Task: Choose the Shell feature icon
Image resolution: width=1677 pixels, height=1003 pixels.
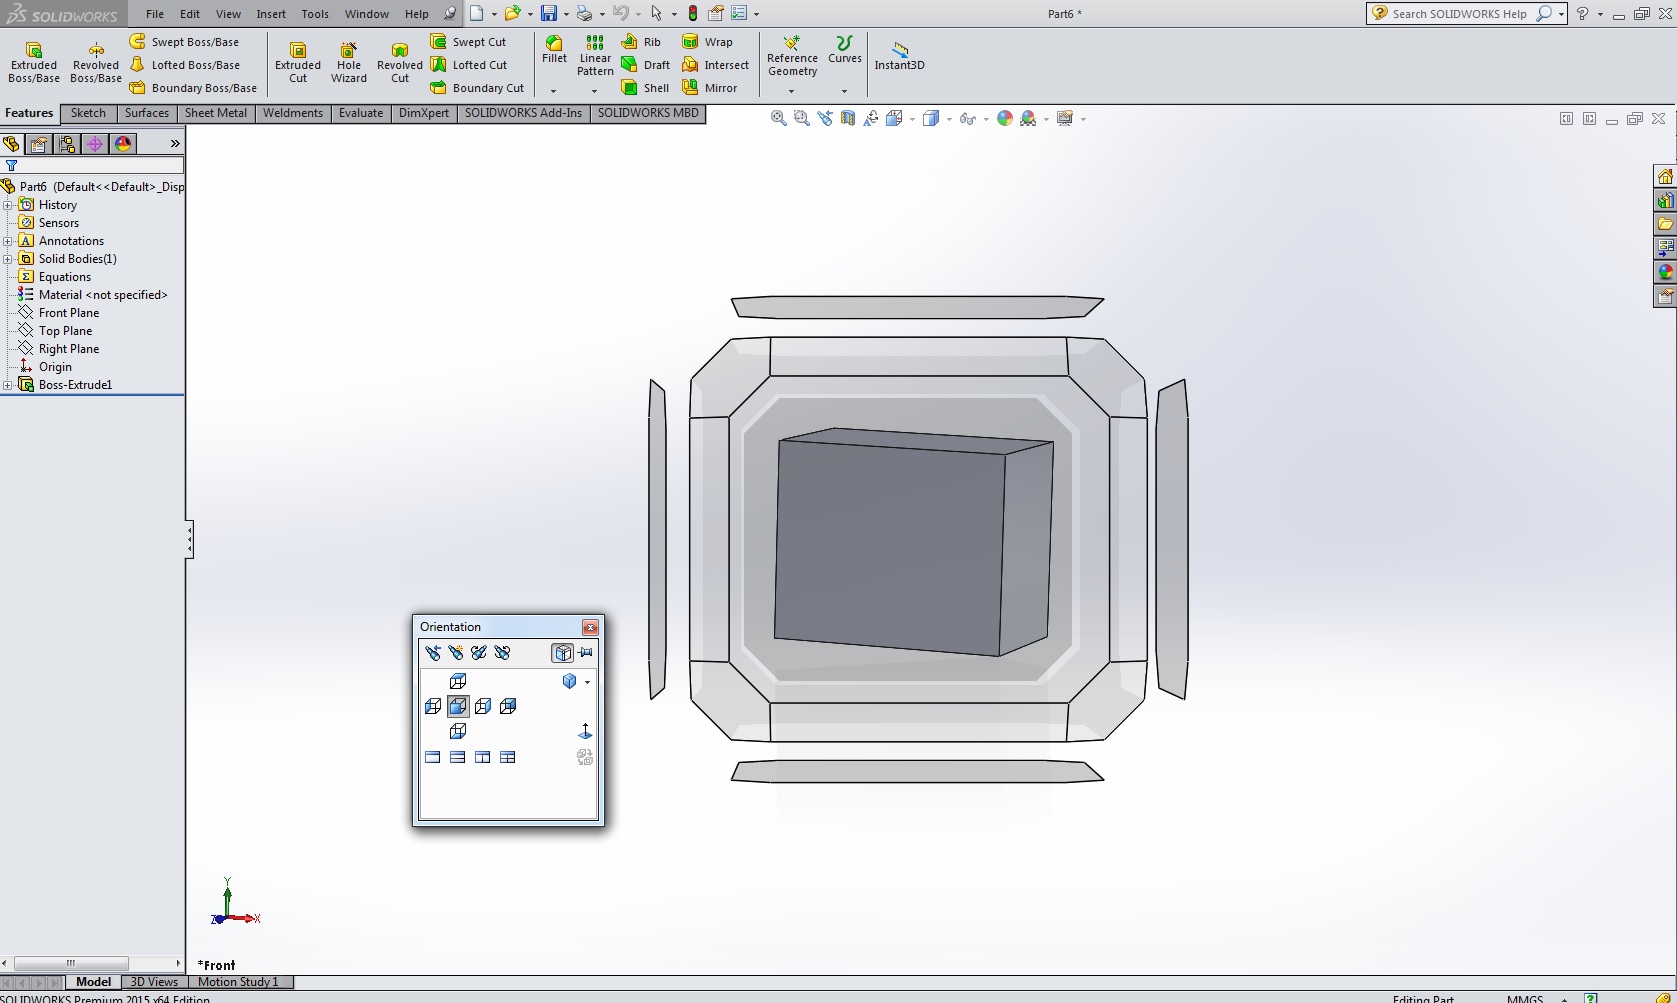Action: pyautogui.click(x=644, y=88)
